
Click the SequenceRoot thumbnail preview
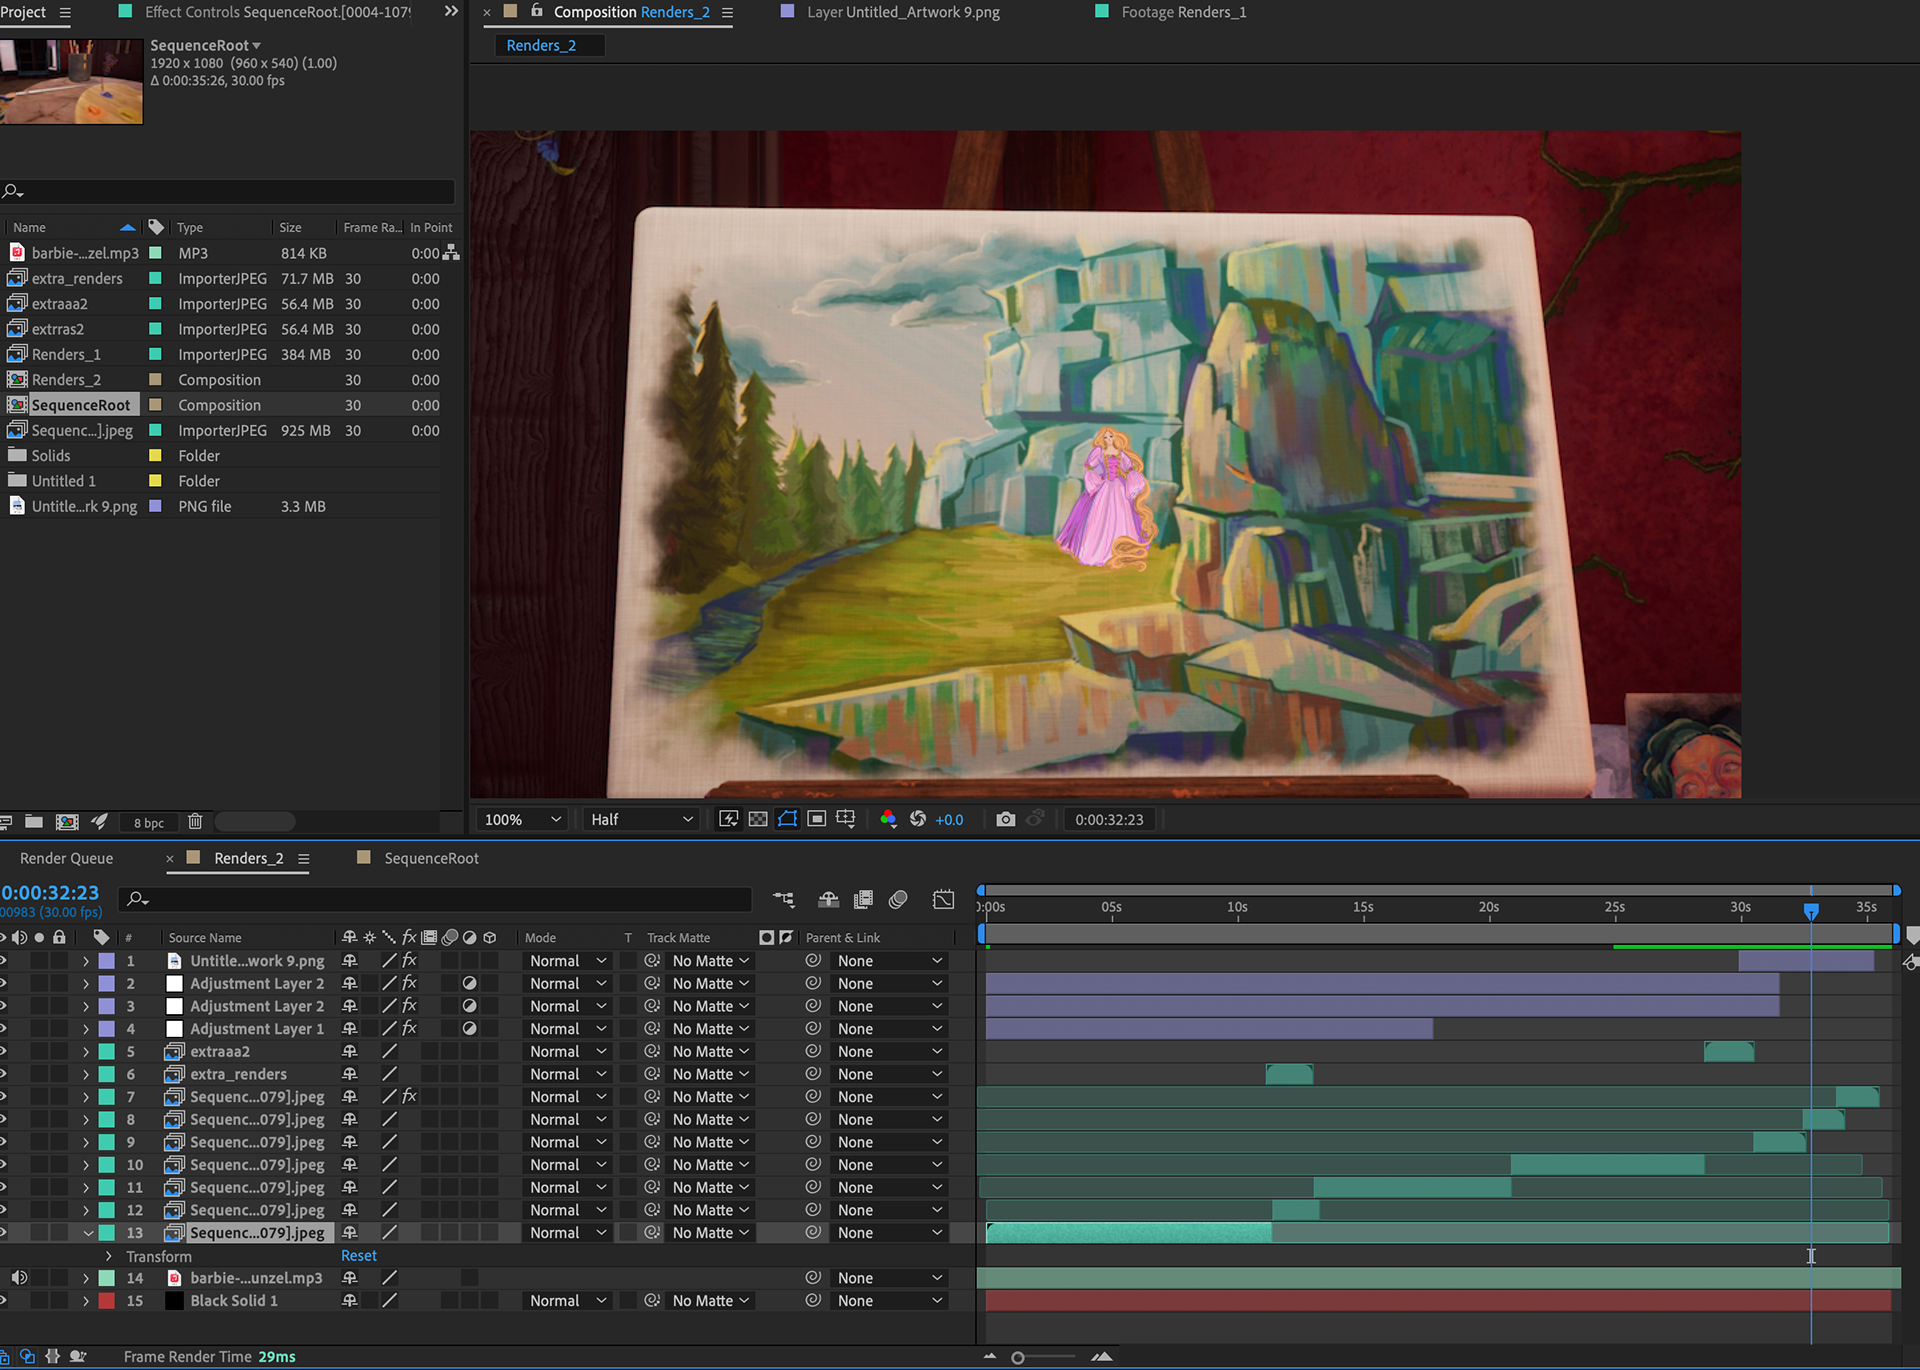71,81
